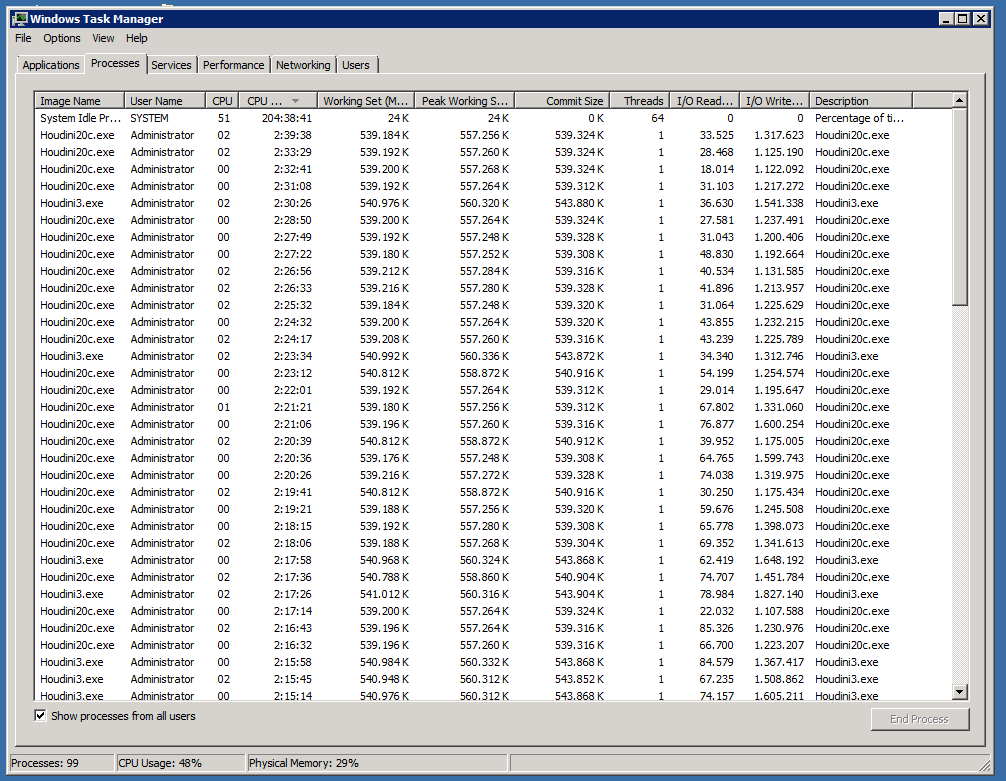Click the I/O writes value 1.600.254
Screen dimensions: 1006x781
pos(779,424)
